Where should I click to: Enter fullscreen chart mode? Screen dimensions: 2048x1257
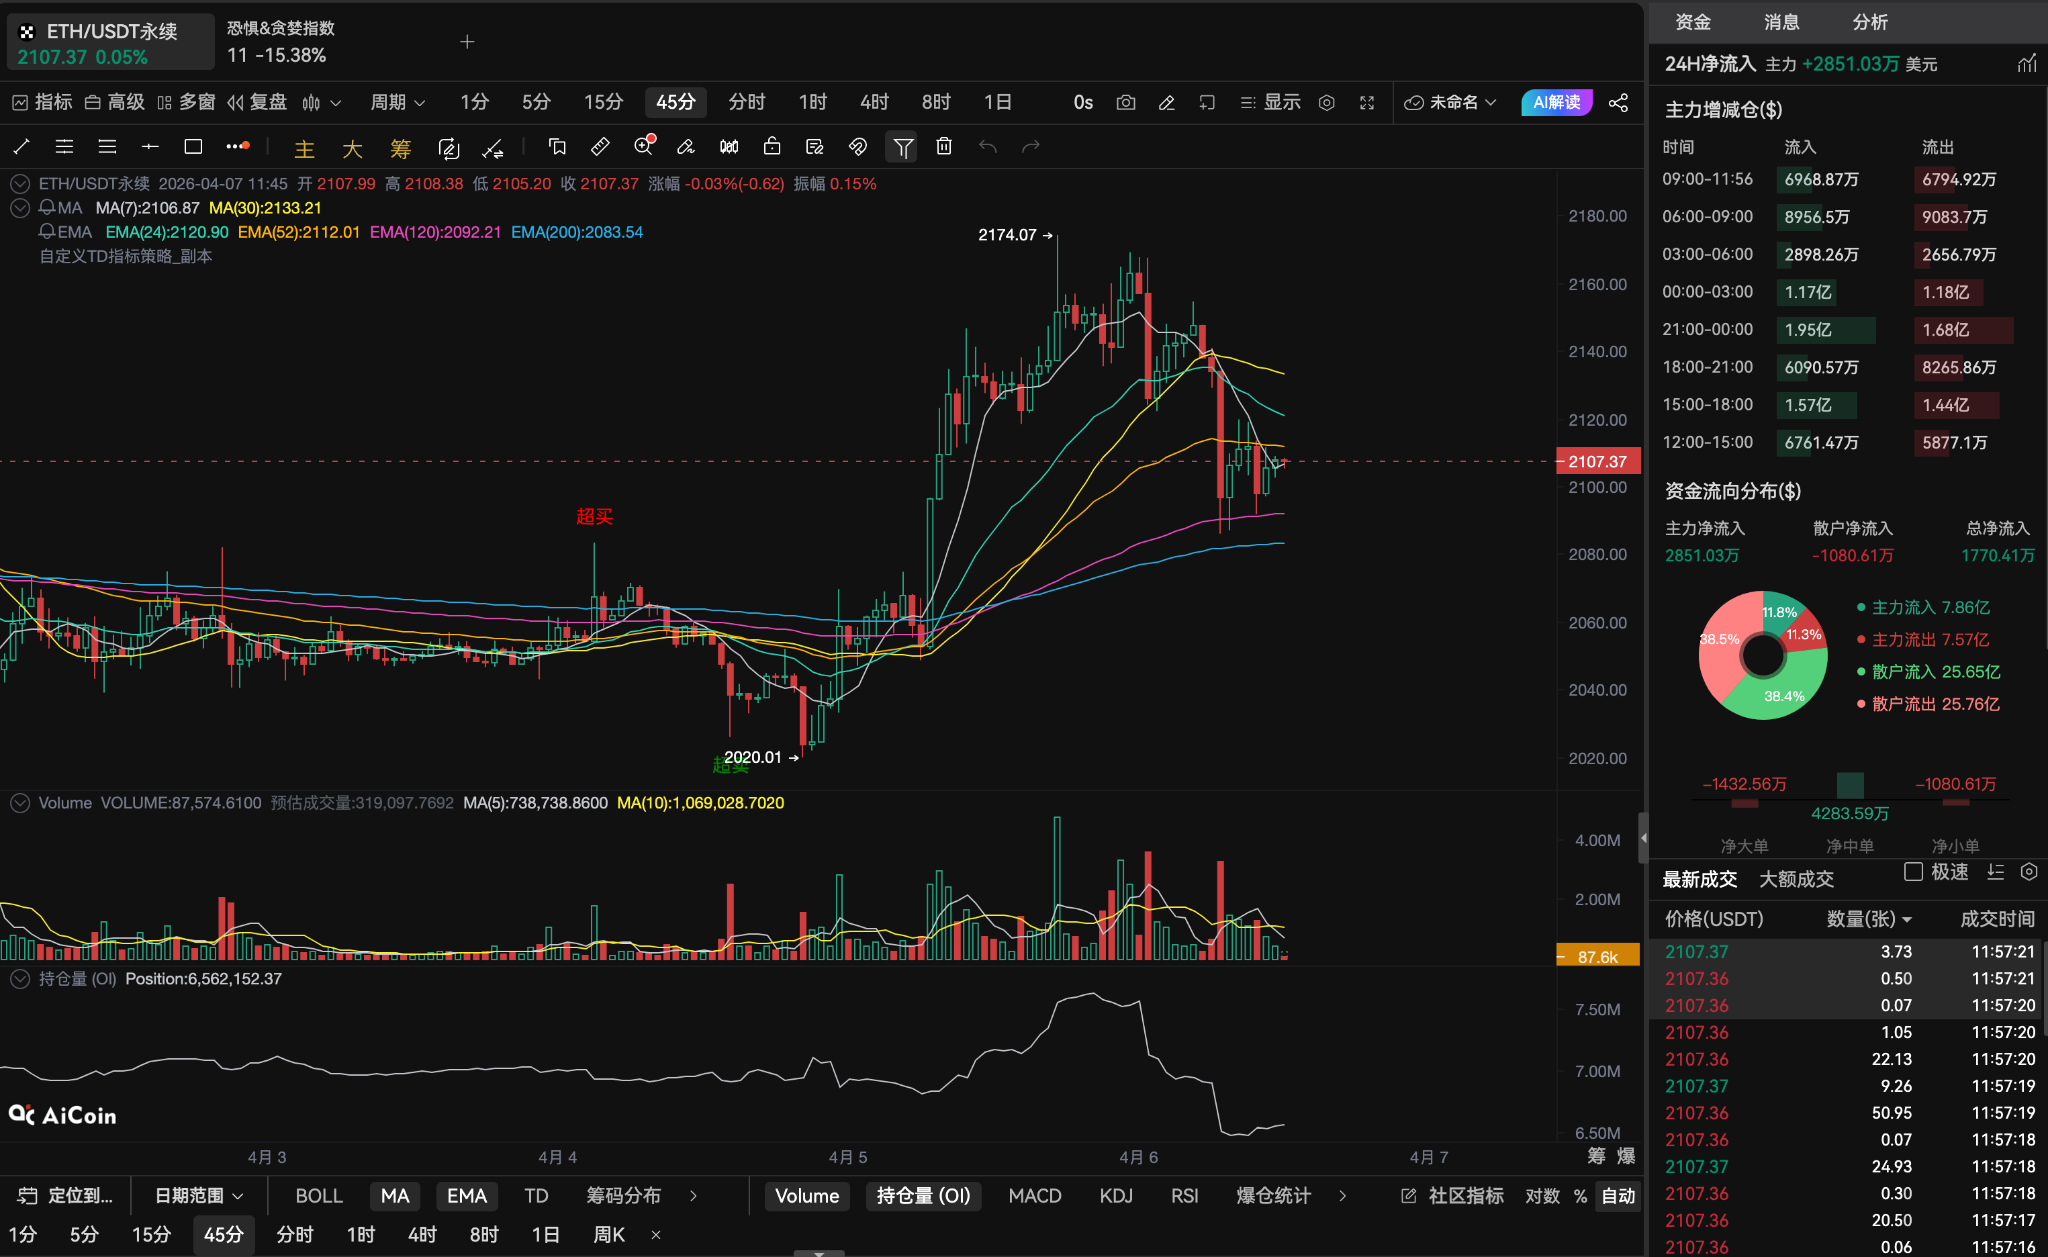point(1366,101)
